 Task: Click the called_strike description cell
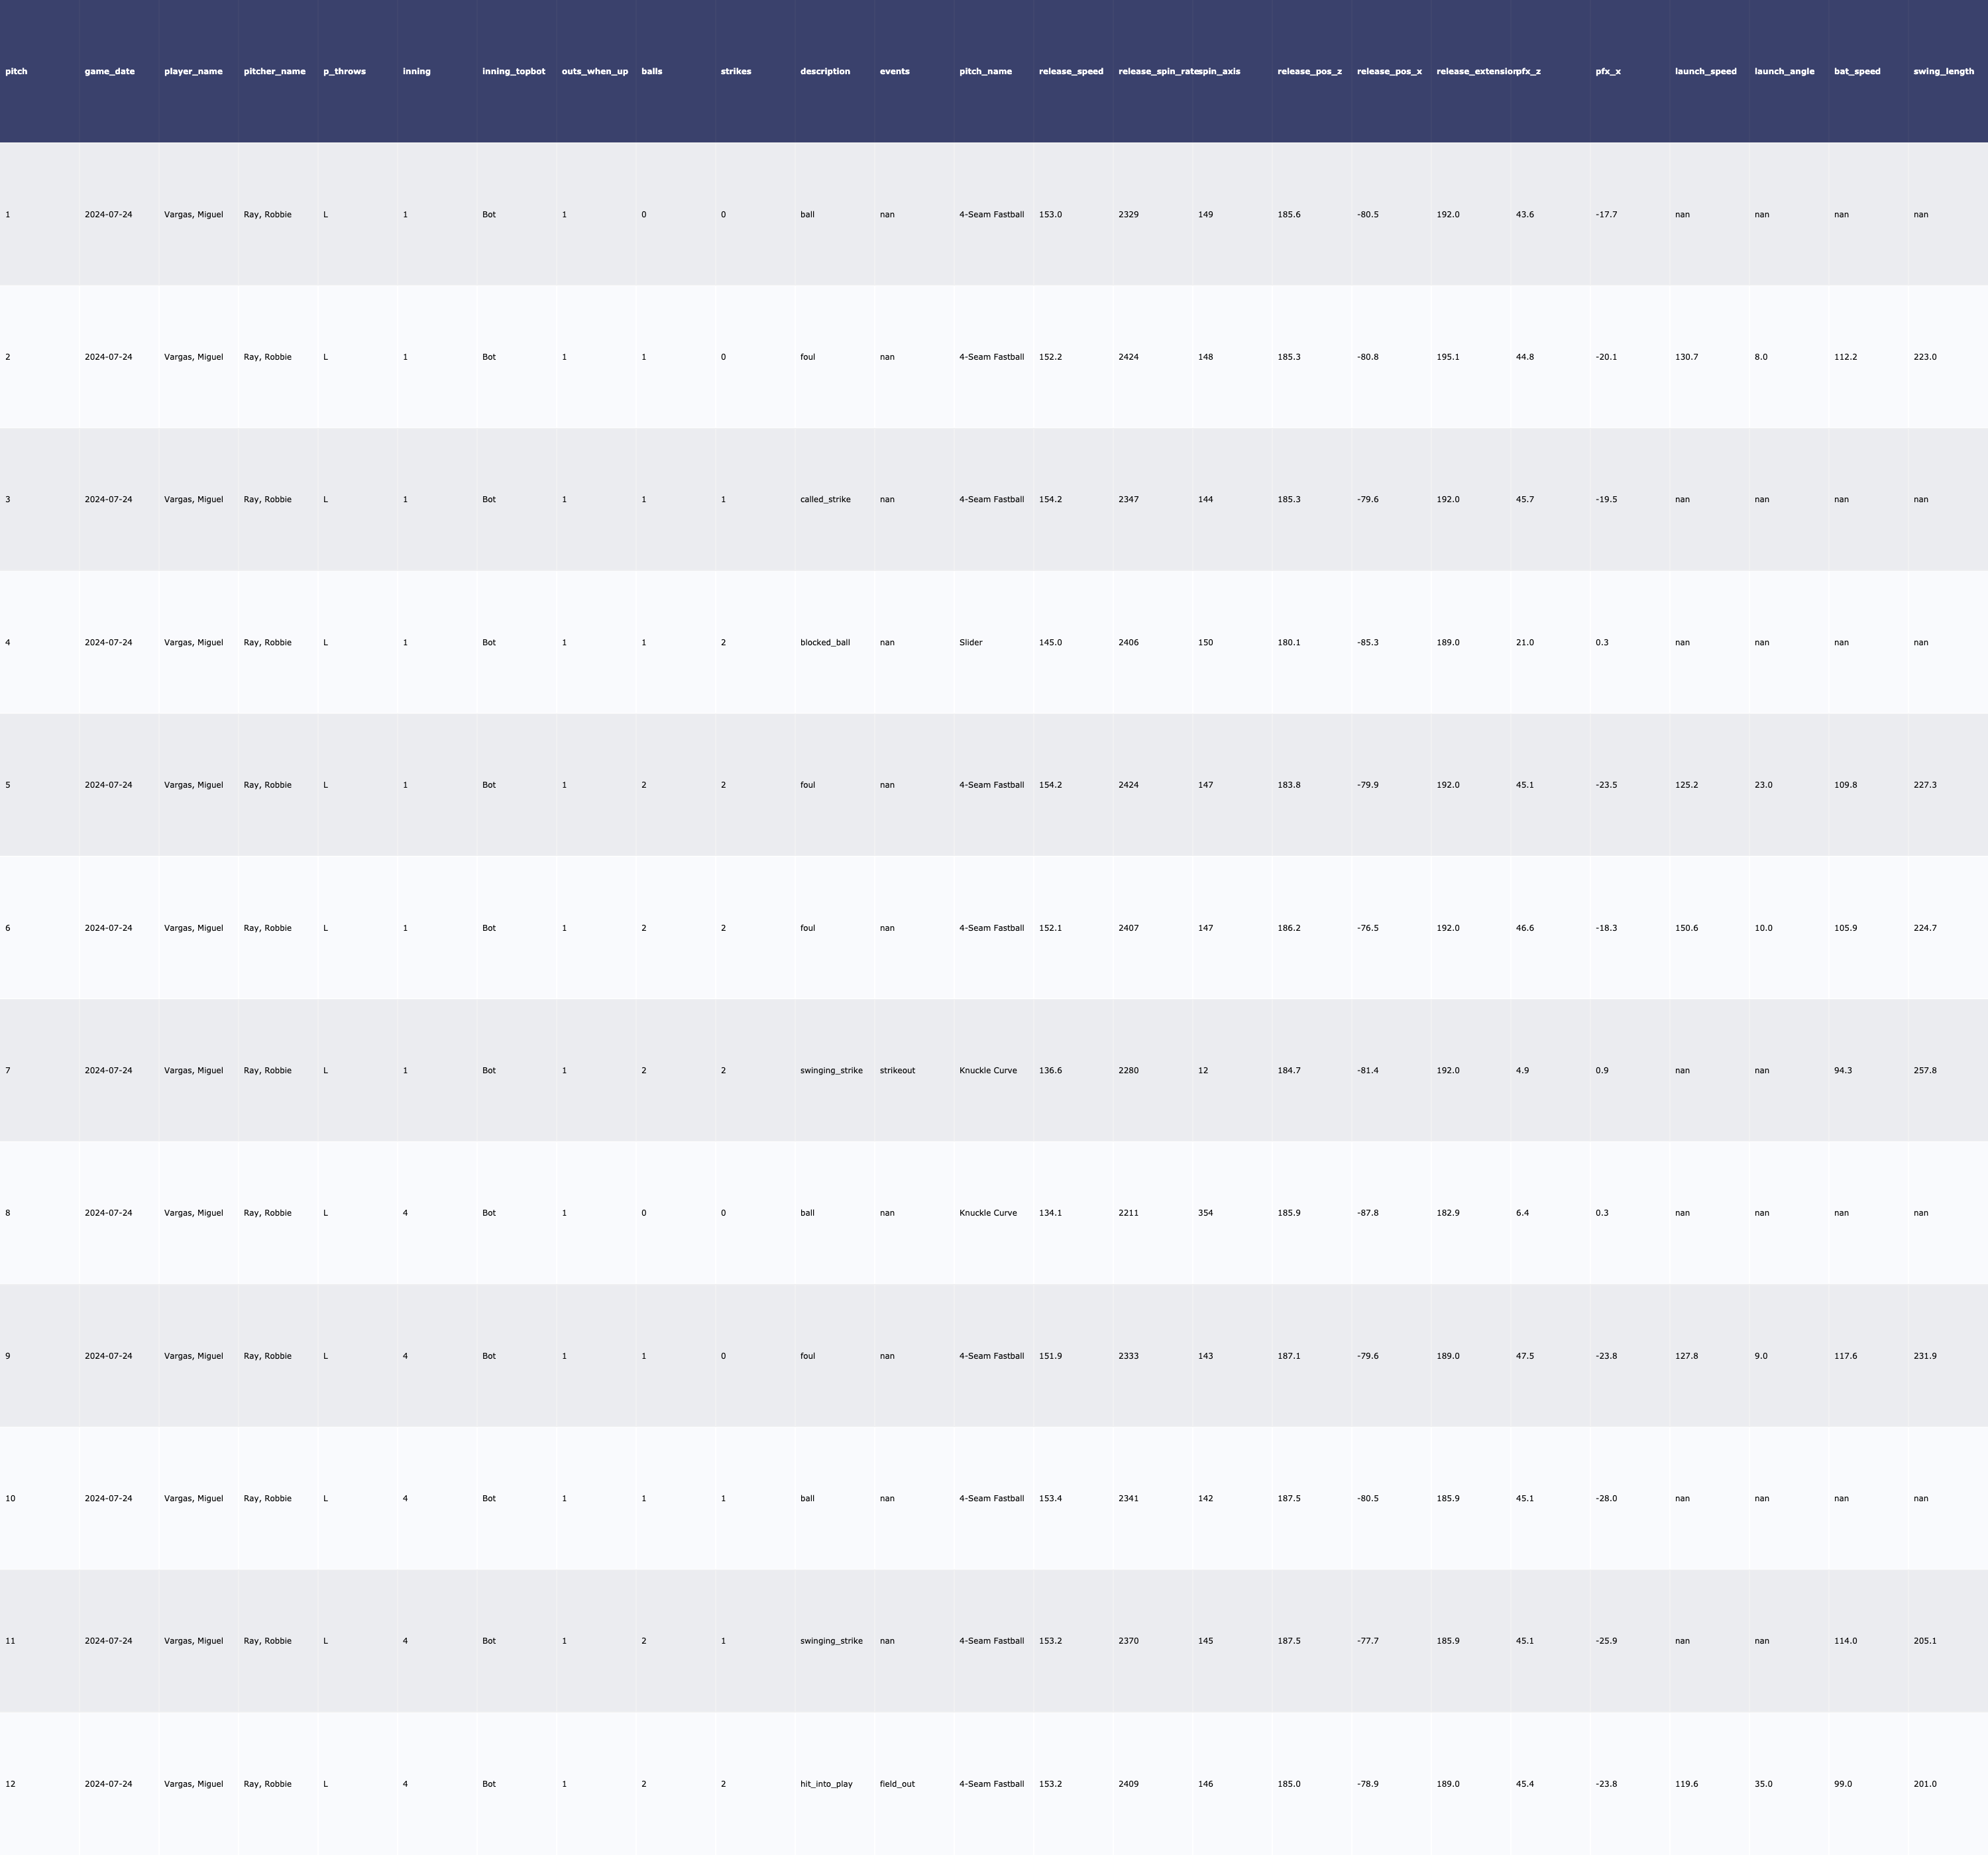click(825, 500)
